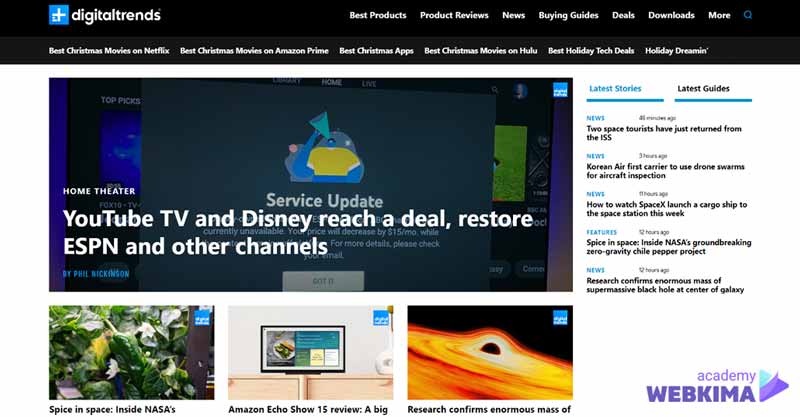Open the Downloads section
This screenshot has width=800, height=417.
point(671,15)
